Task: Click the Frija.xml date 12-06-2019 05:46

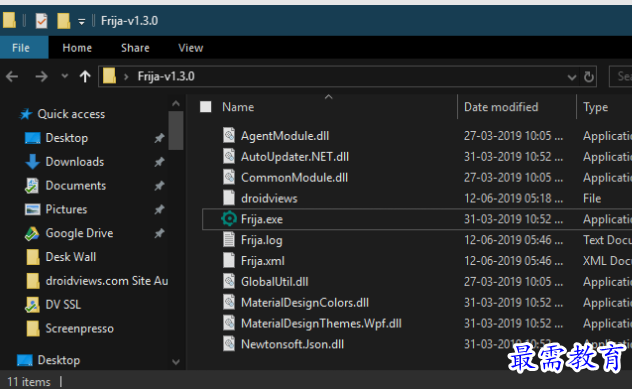Action: pyautogui.click(x=513, y=261)
